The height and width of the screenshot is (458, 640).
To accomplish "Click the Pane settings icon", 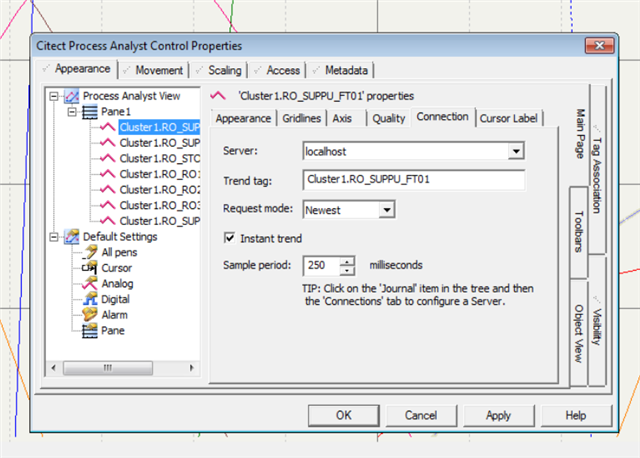I will point(90,331).
